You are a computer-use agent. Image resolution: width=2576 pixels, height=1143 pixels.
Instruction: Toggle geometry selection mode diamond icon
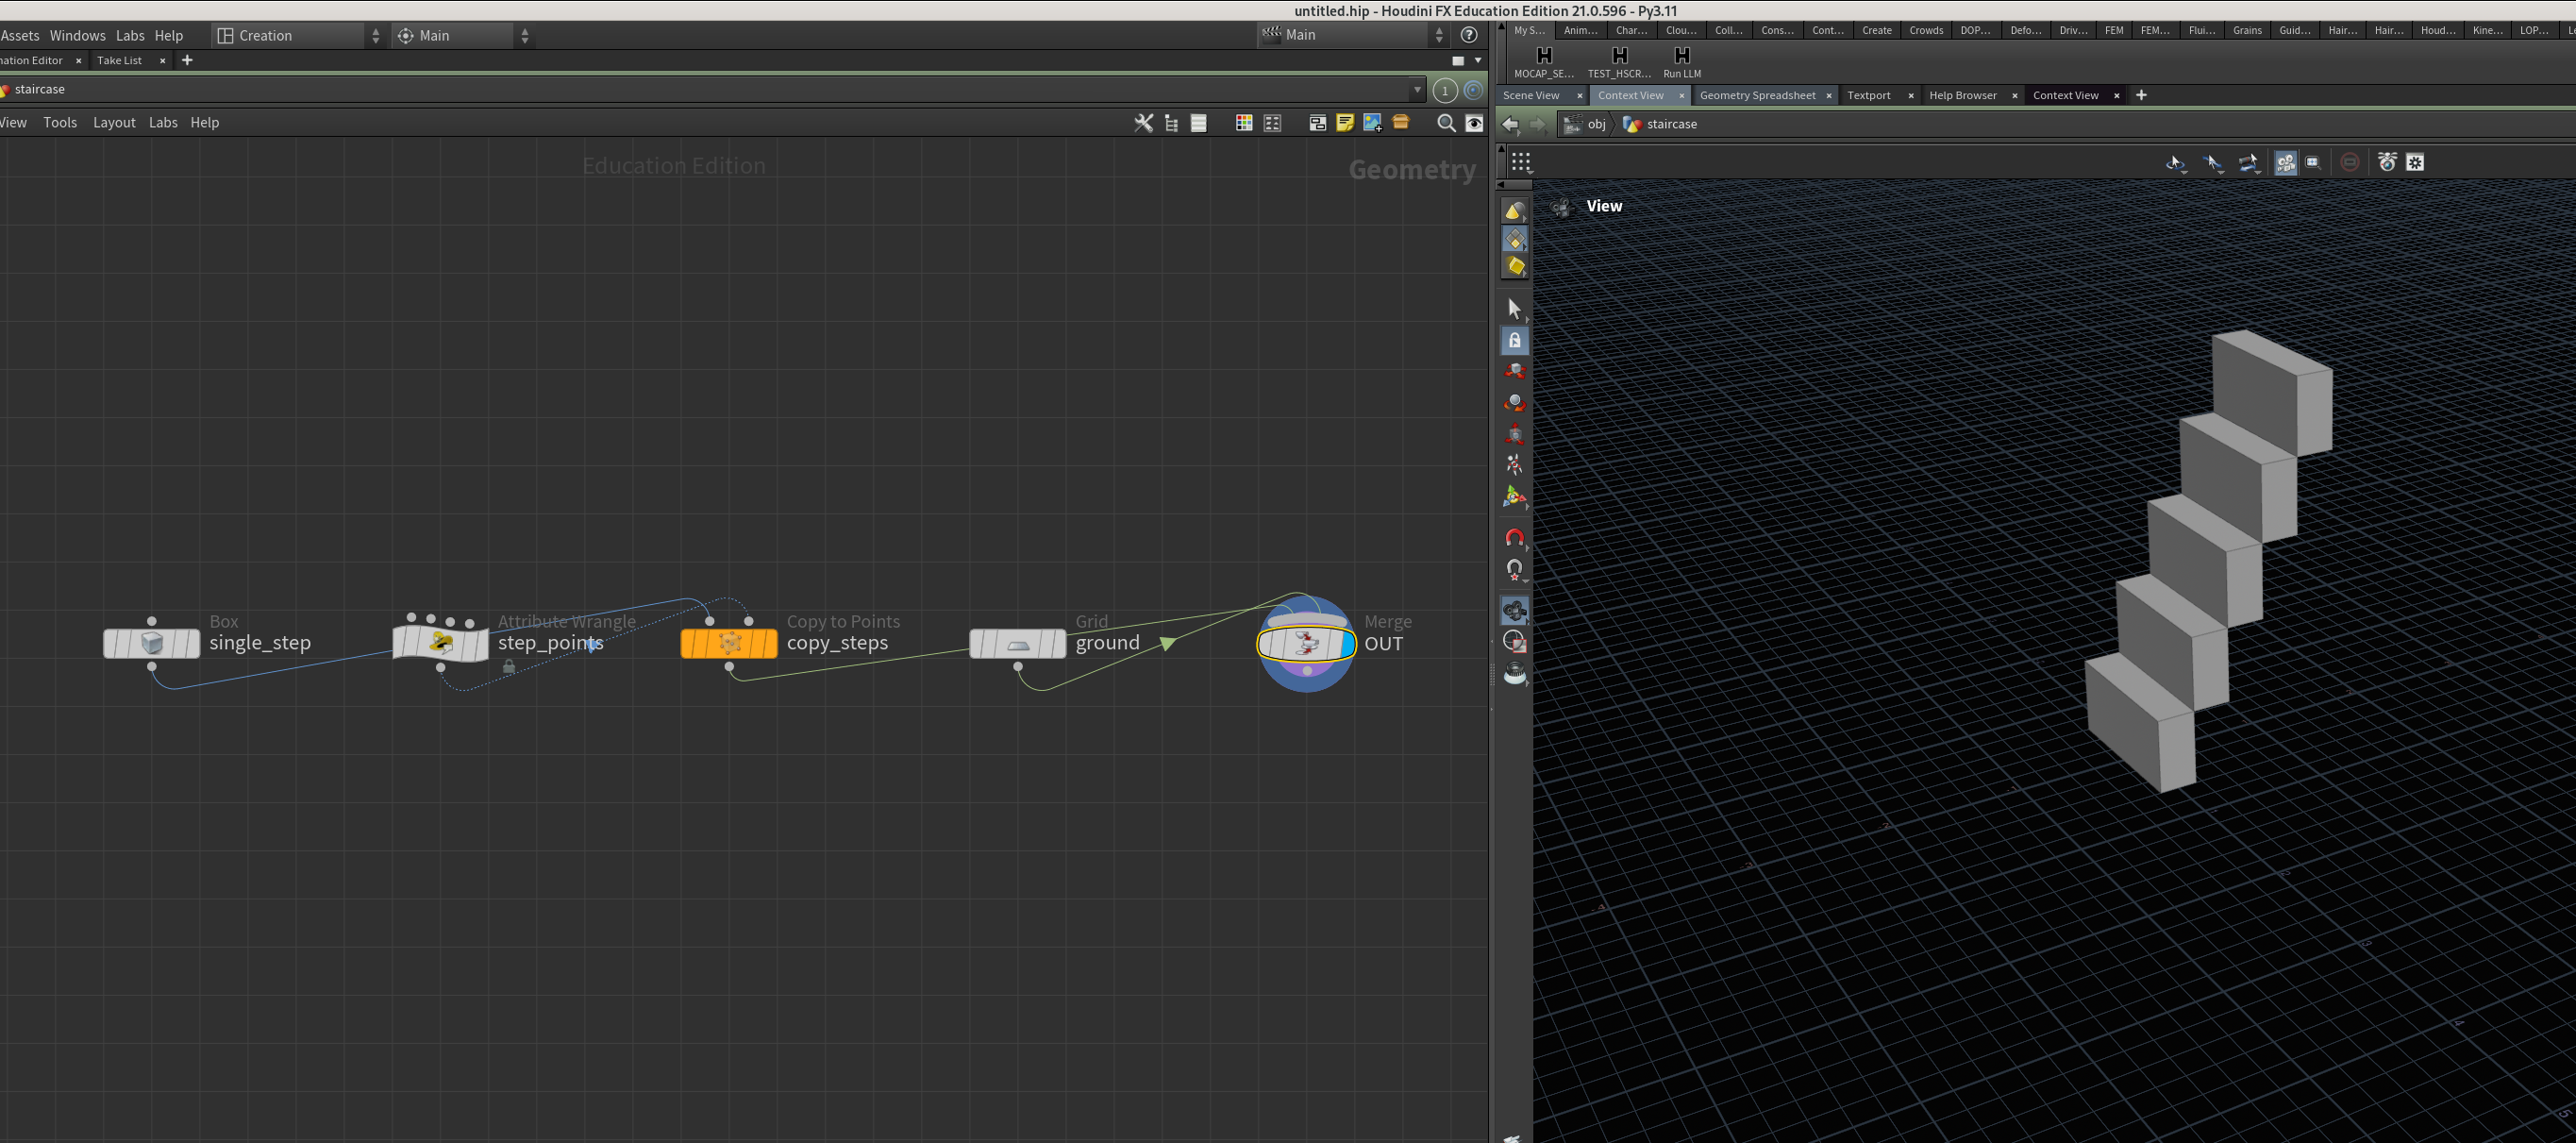[x=1514, y=239]
